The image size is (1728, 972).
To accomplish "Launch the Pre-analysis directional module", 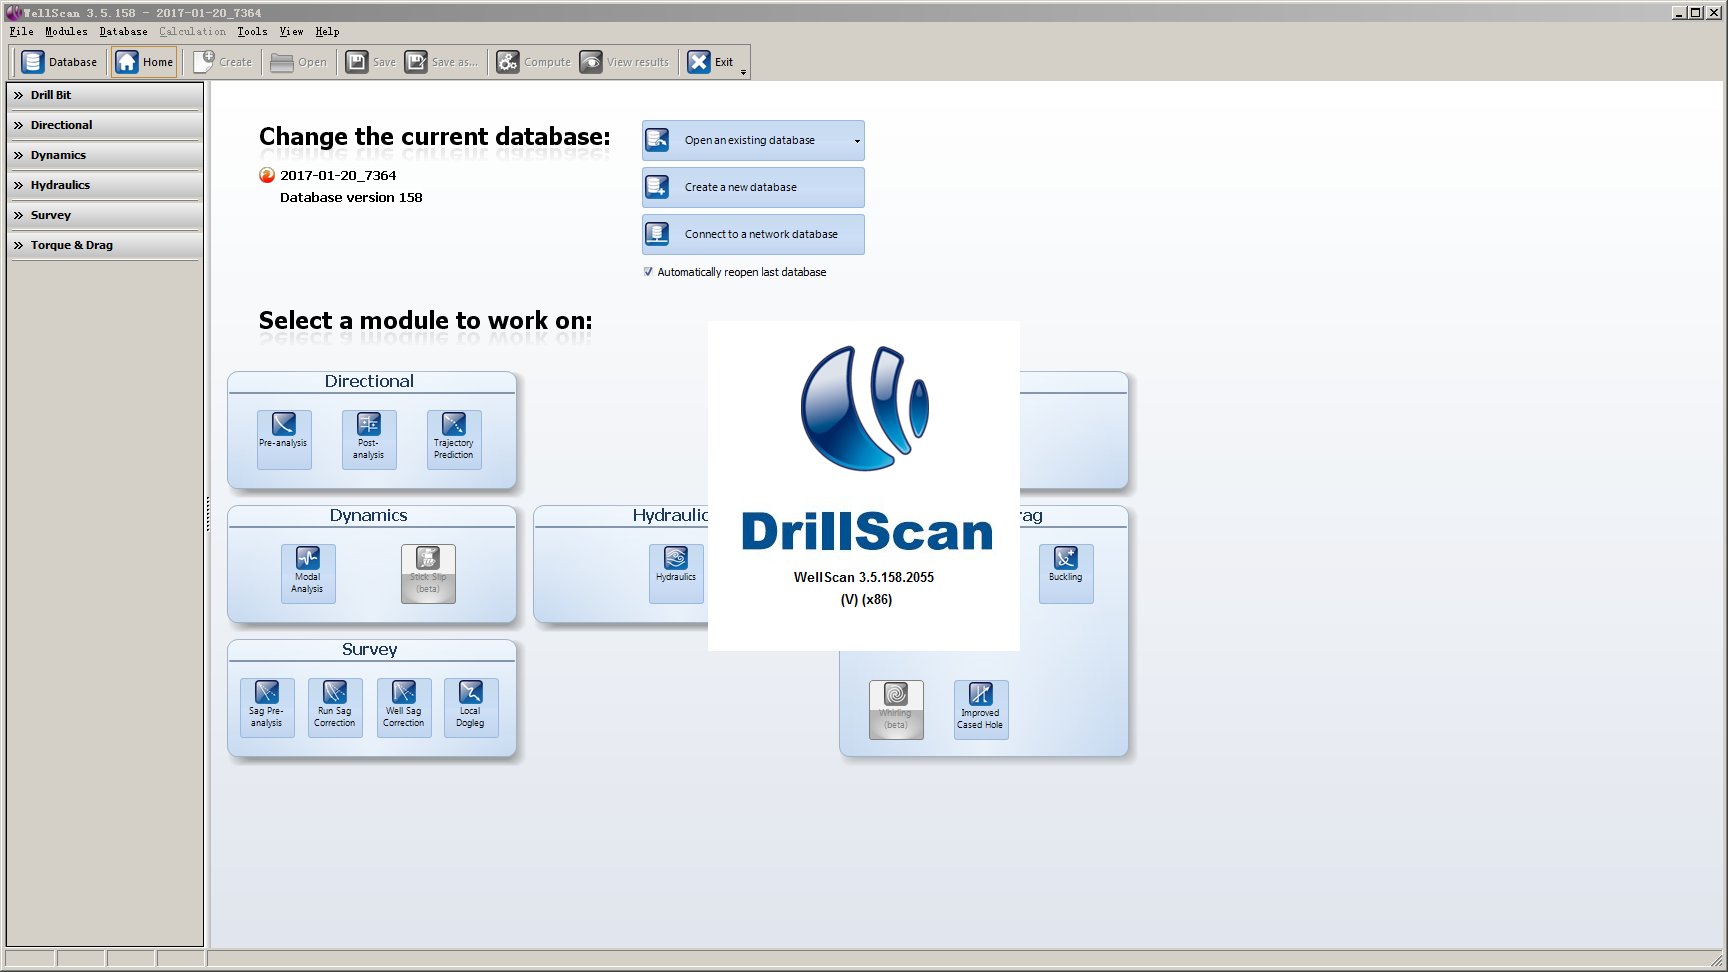I will click(x=284, y=439).
